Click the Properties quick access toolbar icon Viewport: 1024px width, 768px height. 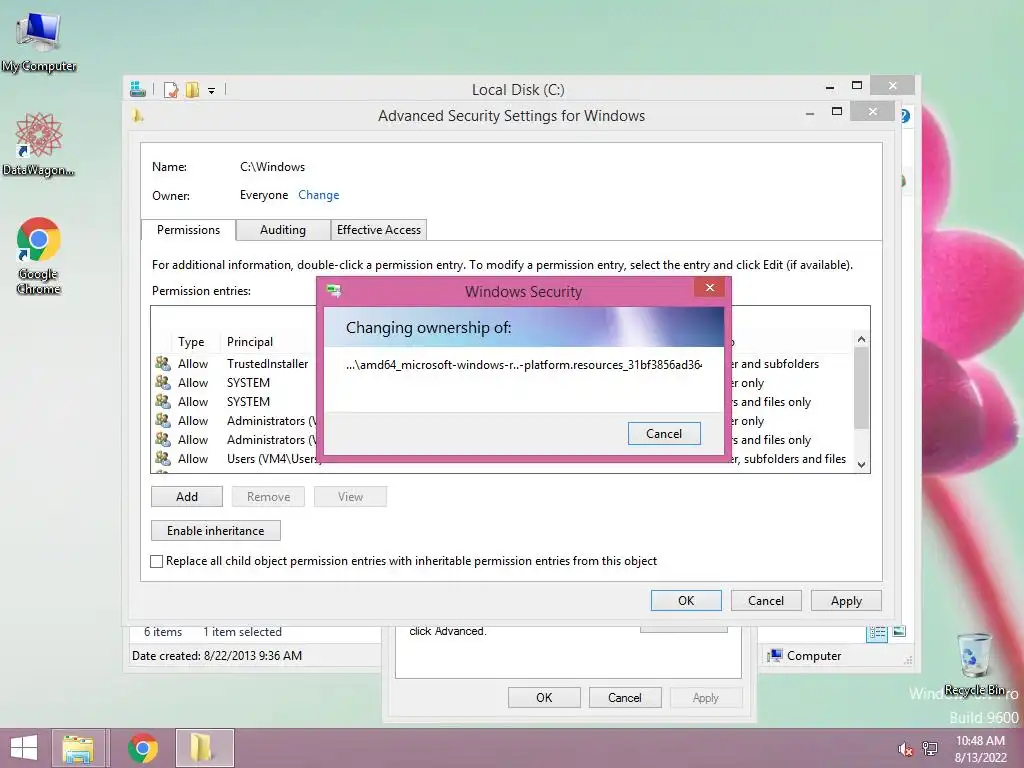(x=171, y=89)
